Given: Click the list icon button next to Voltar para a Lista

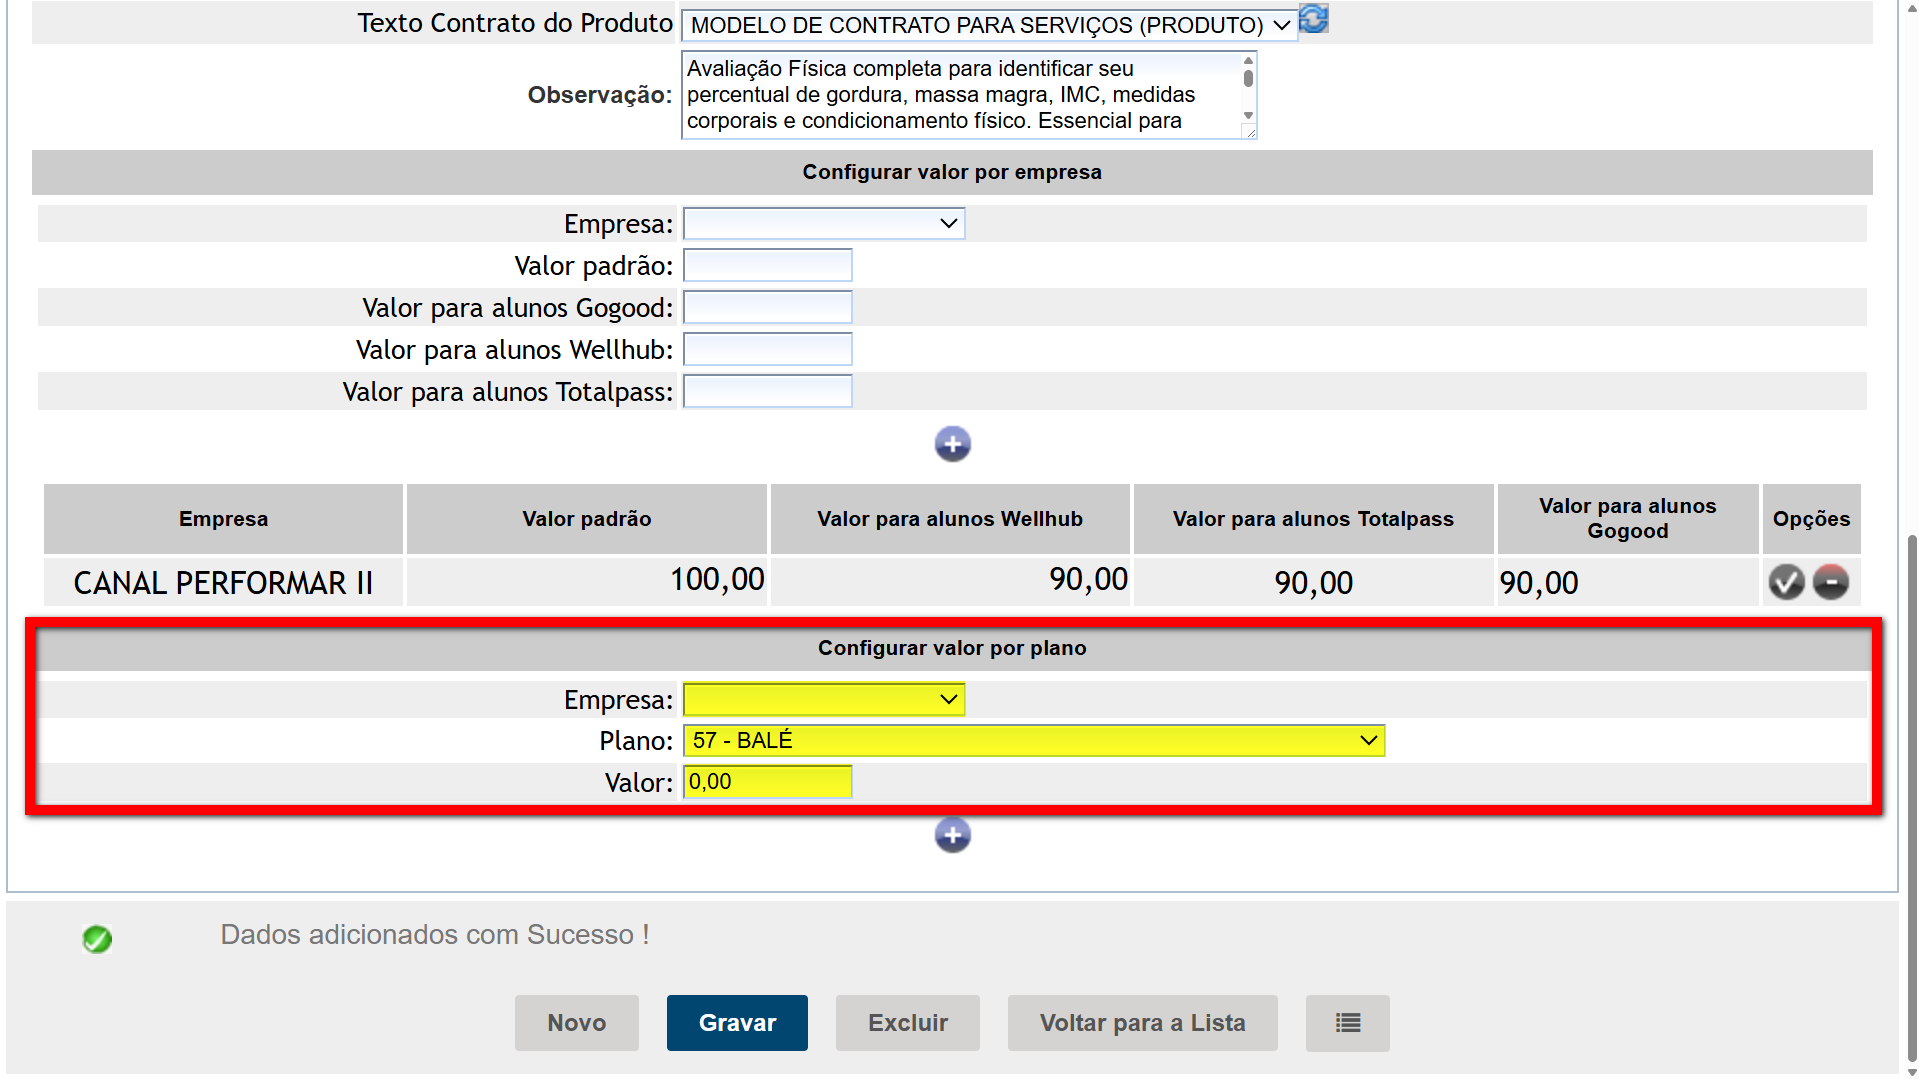Looking at the screenshot, I should 1347,1023.
